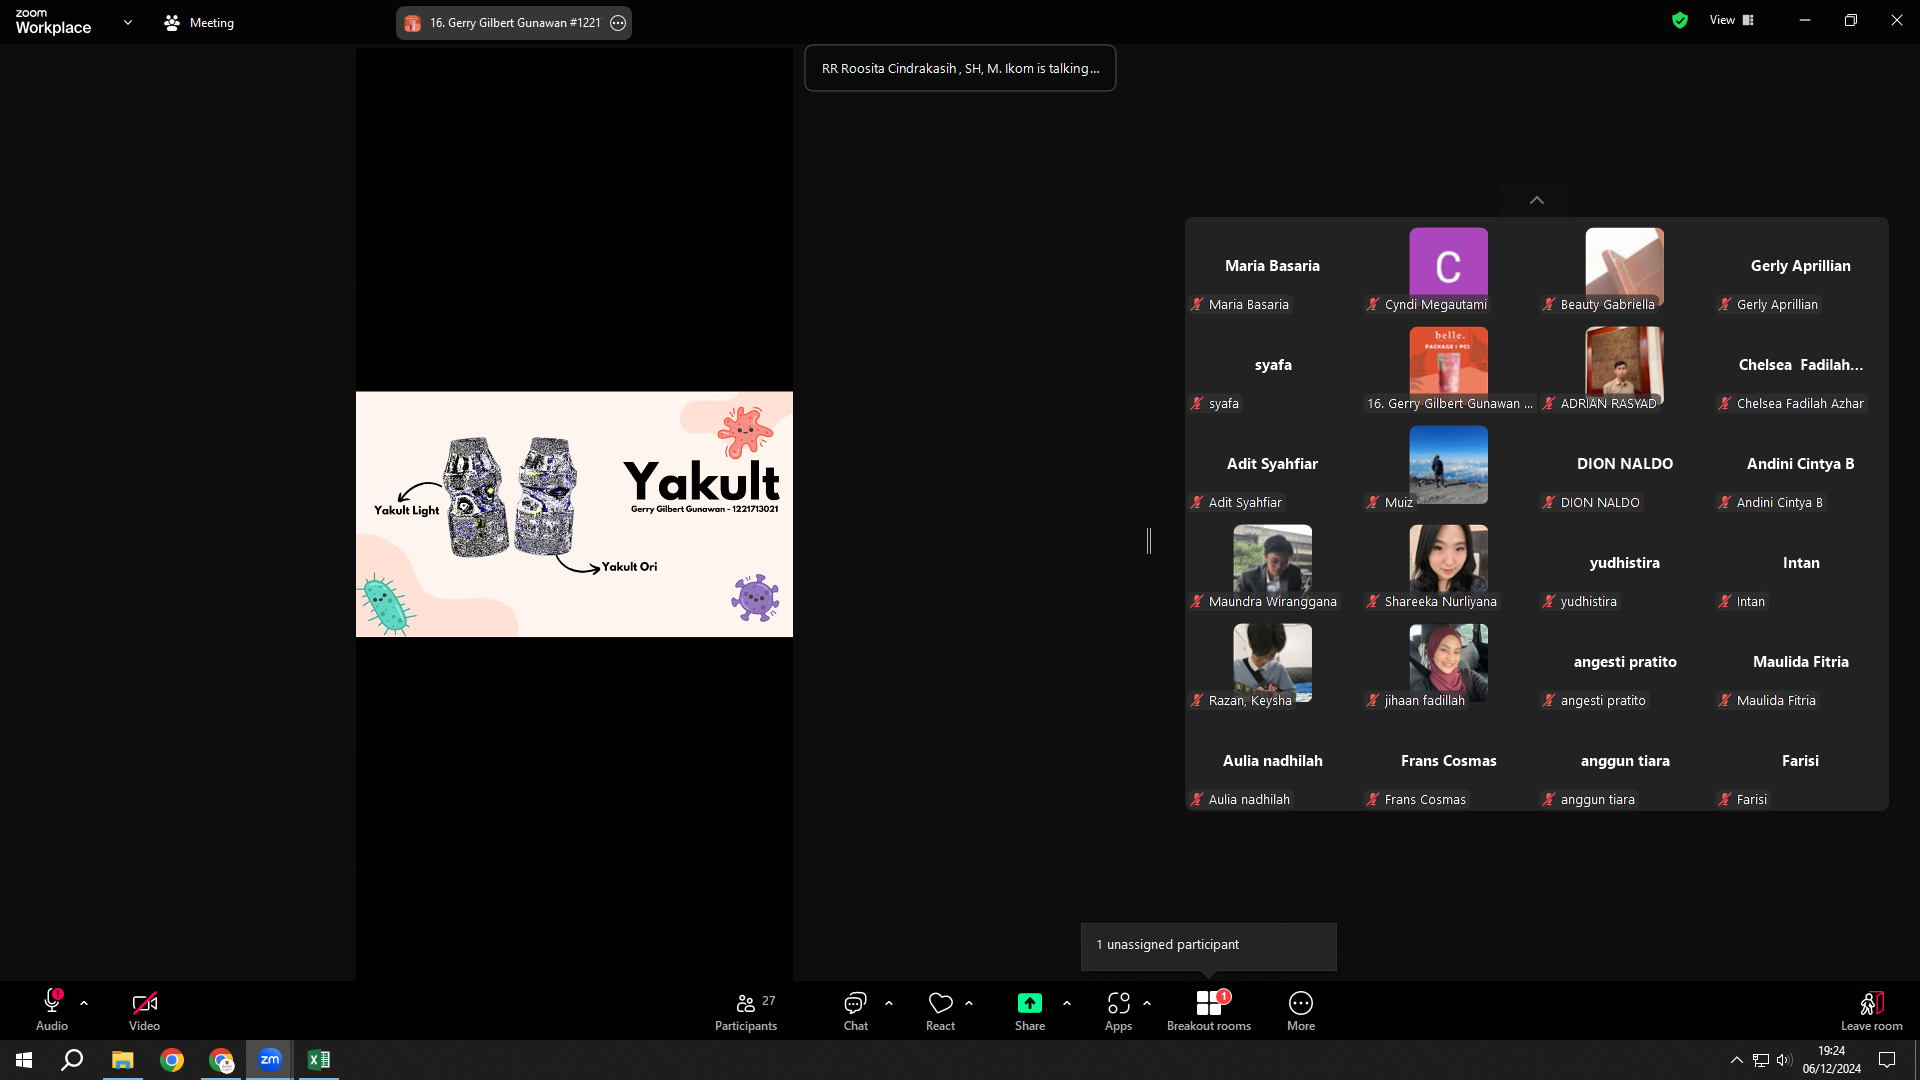Click the muted mic icon beside DION NALDO

[x=1549, y=502]
